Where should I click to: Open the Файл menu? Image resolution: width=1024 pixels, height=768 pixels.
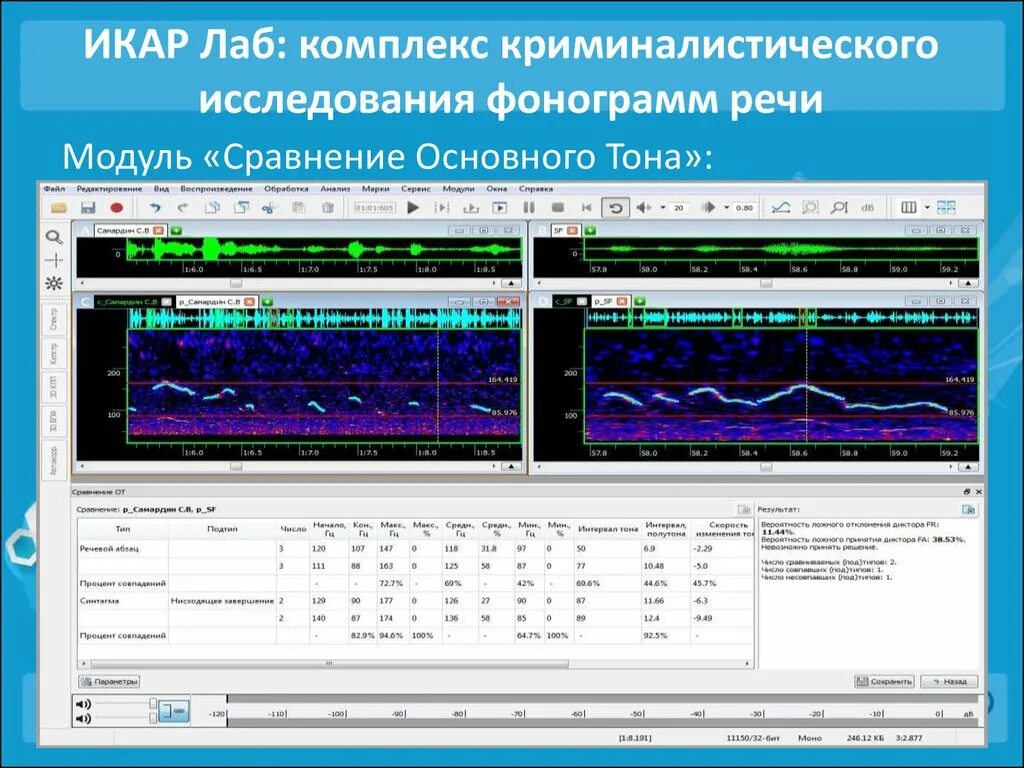(54, 189)
